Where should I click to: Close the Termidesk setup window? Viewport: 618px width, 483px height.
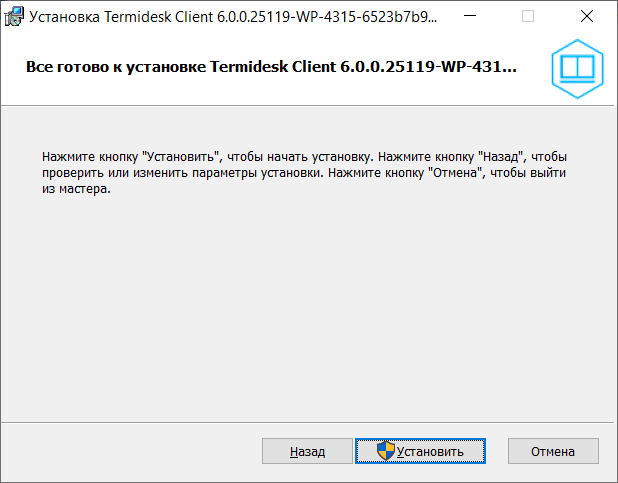[586, 16]
